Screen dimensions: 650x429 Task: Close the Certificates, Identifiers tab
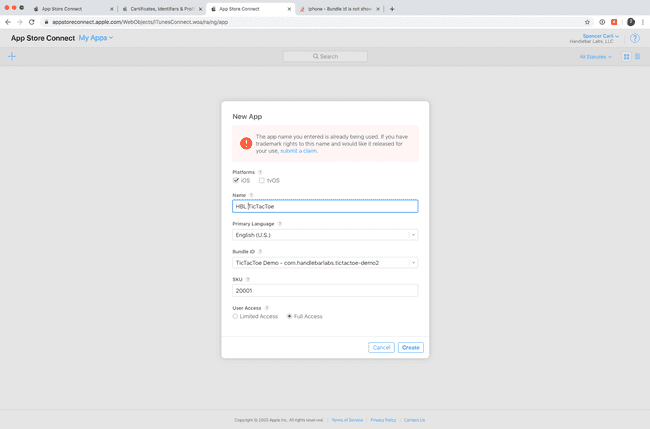click(200, 9)
